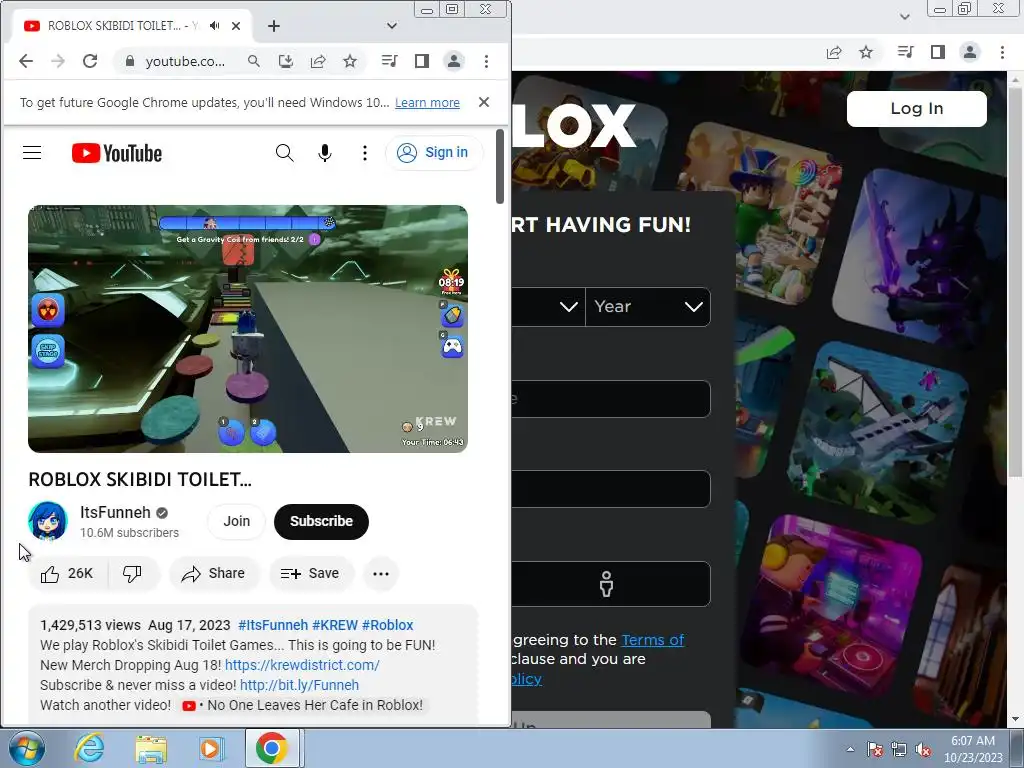Sign in to YouTube
Screen dimensions: 1024x768
coord(434,153)
